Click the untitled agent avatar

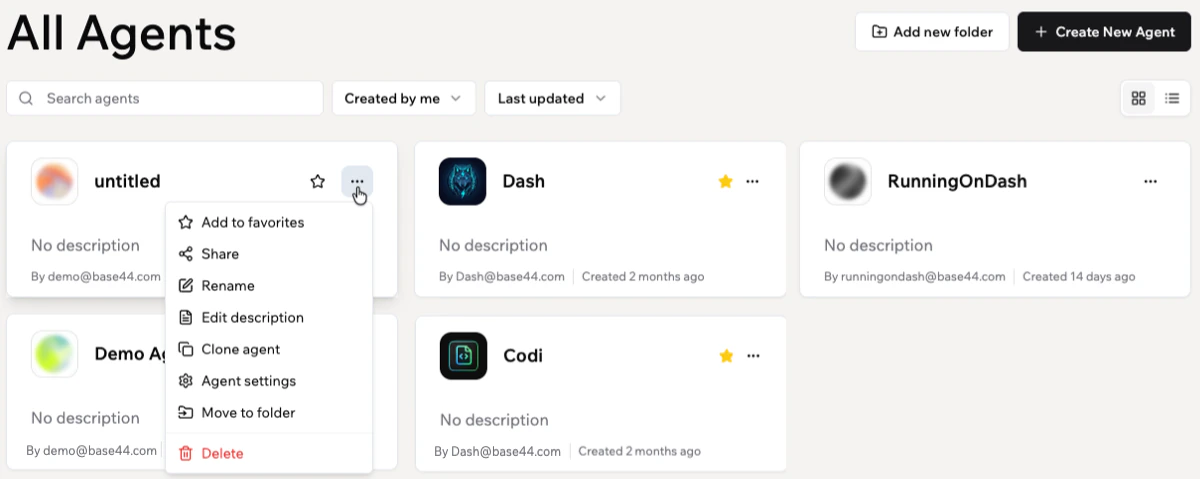pos(55,181)
